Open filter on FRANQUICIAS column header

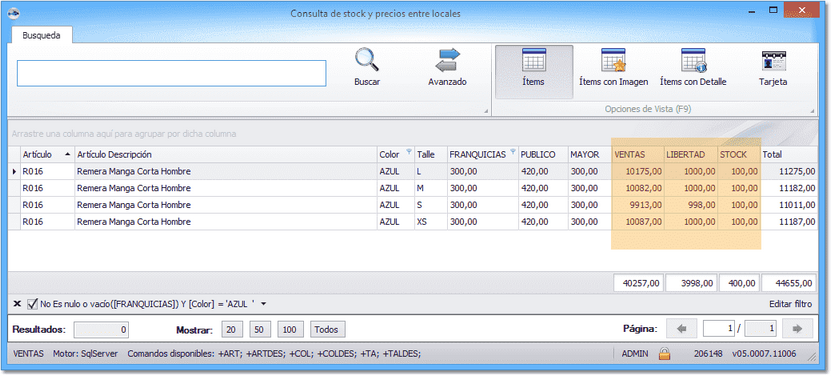click(512, 152)
